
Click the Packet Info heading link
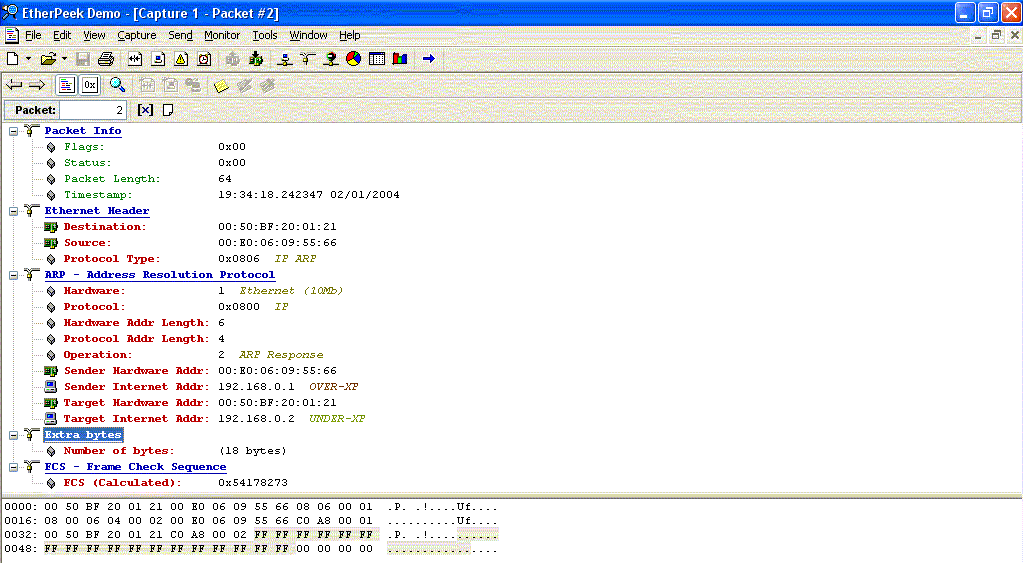[83, 130]
